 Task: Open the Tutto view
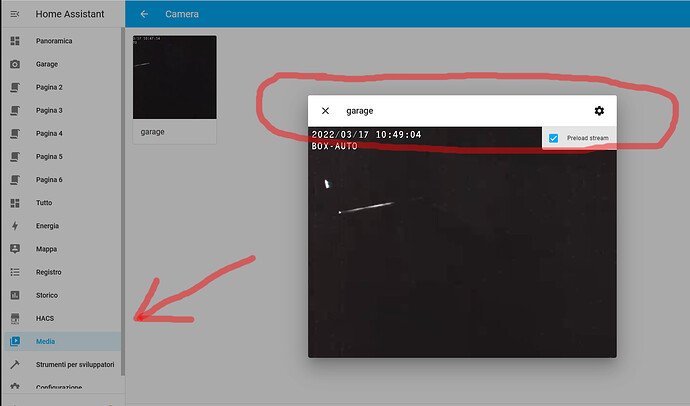tap(62, 203)
